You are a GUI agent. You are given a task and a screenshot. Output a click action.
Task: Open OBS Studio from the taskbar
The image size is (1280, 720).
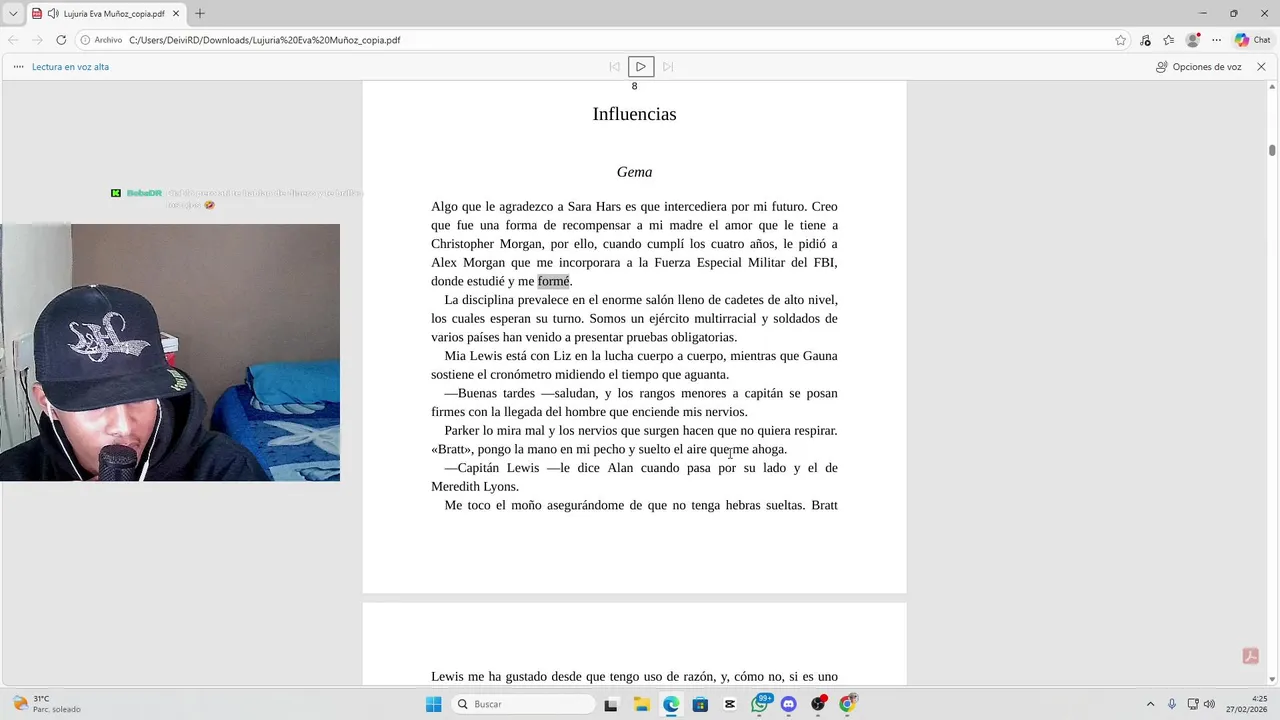[x=819, y=704]
